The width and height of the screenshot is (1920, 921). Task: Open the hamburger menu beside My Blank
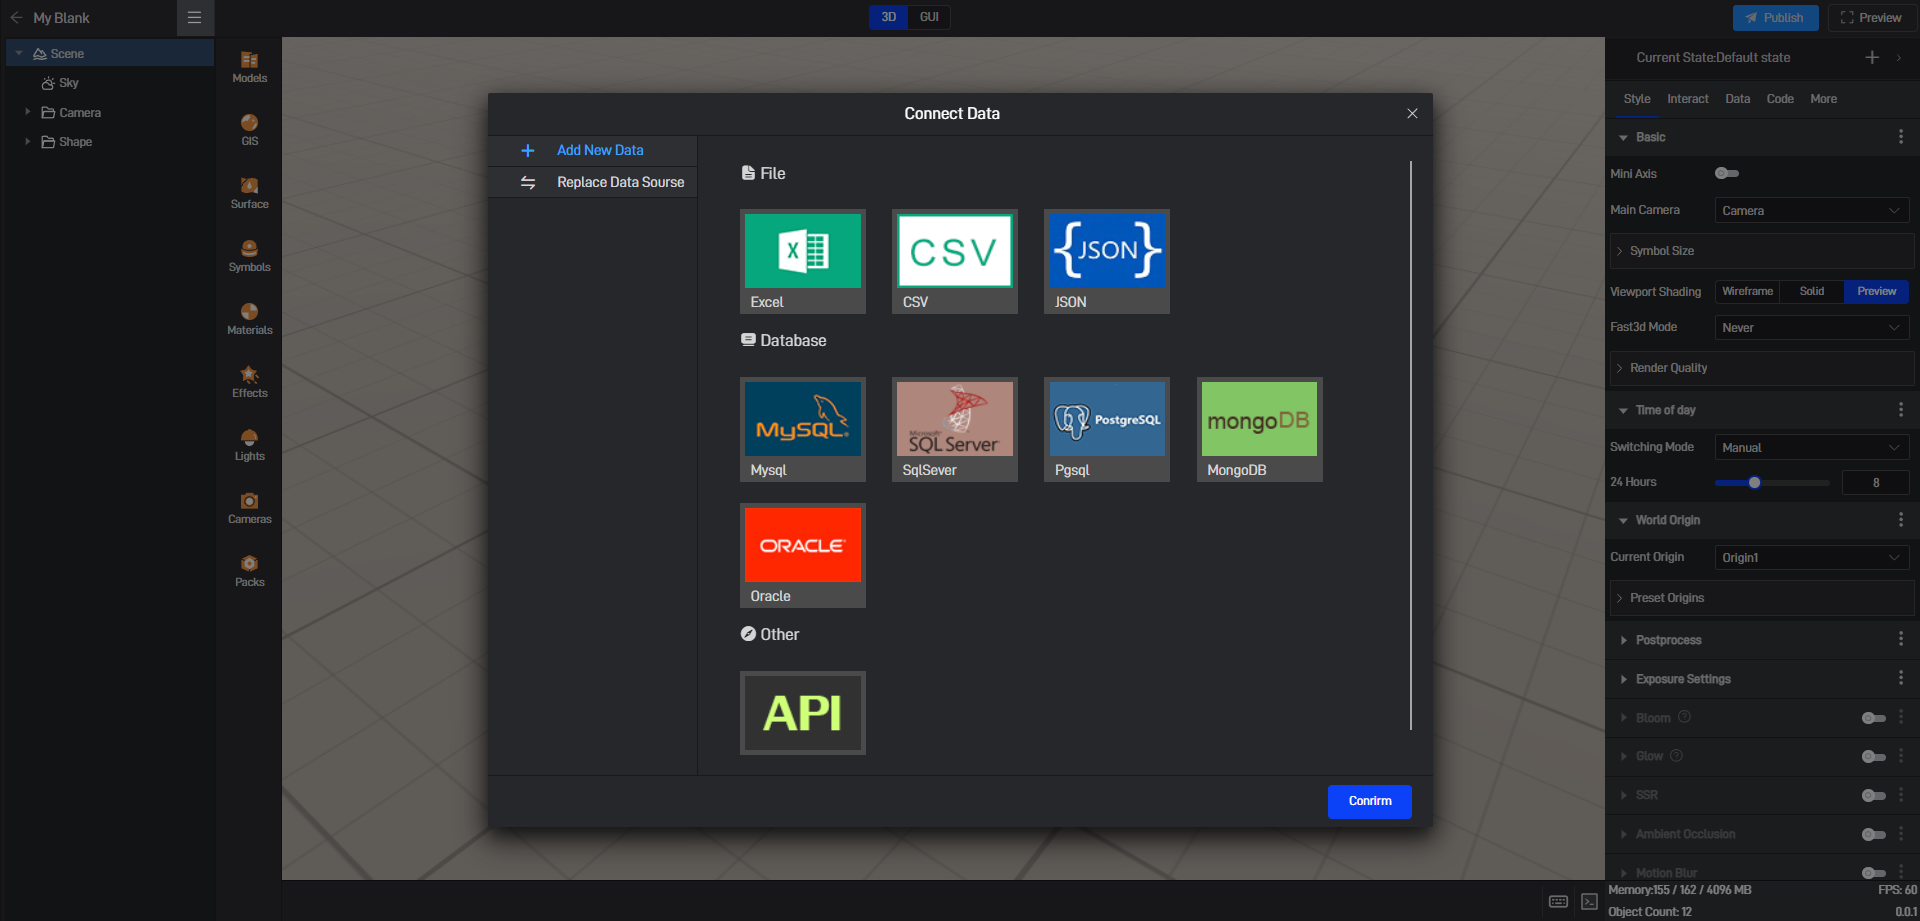[x=195, y=18]
